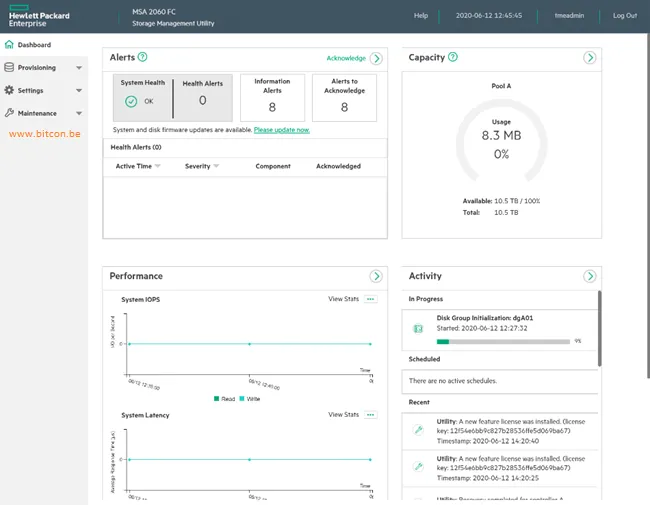The width and height of the screenshot is (650, 505).
Task: Expand the Provisioning menu
Action: [79, 68]
